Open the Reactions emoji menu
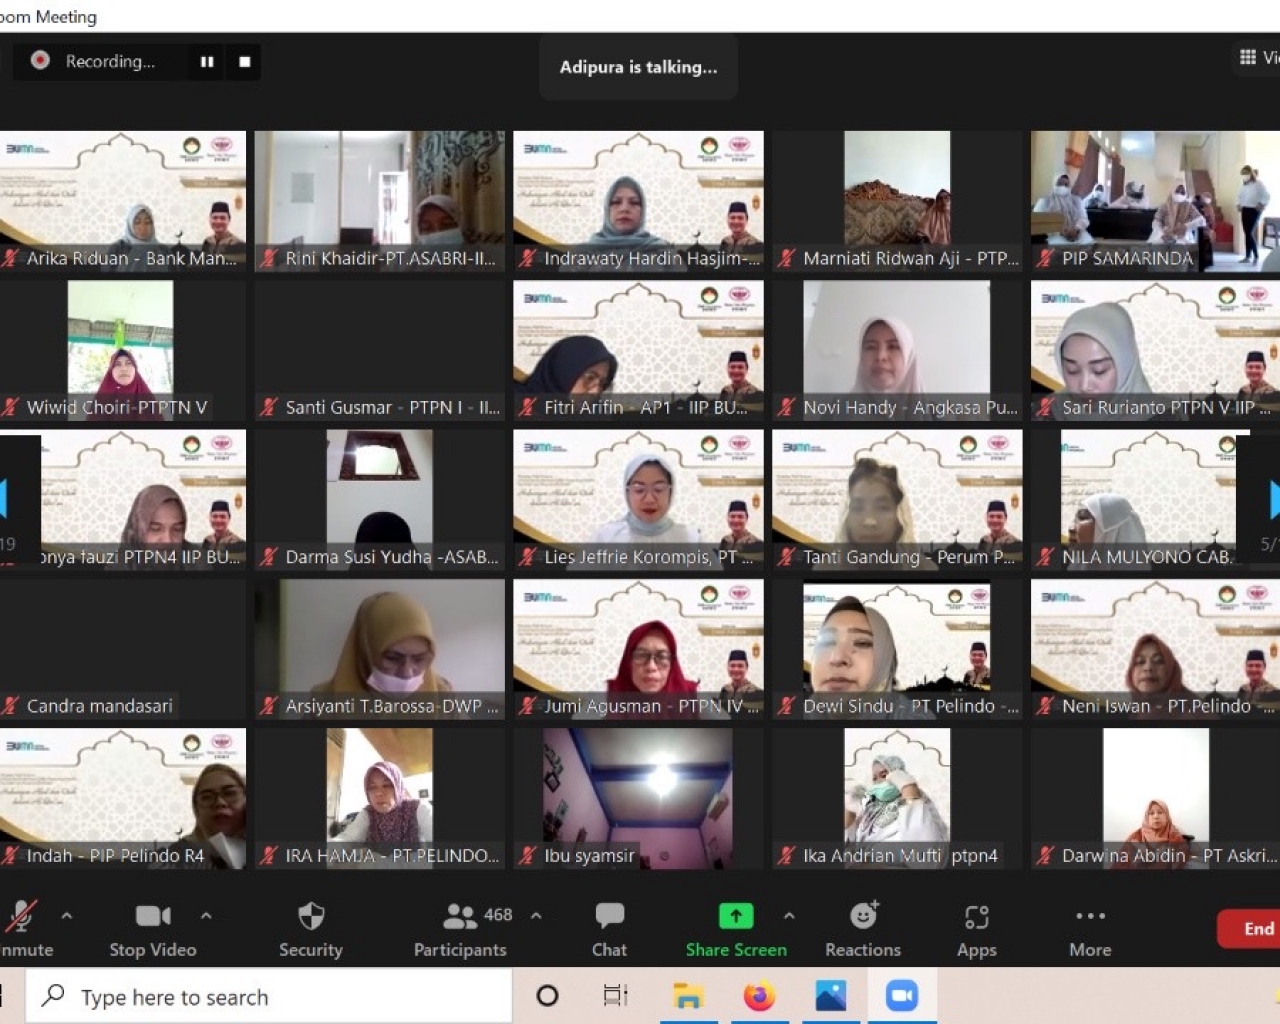 pyautogui.click(x=863, y=916)
